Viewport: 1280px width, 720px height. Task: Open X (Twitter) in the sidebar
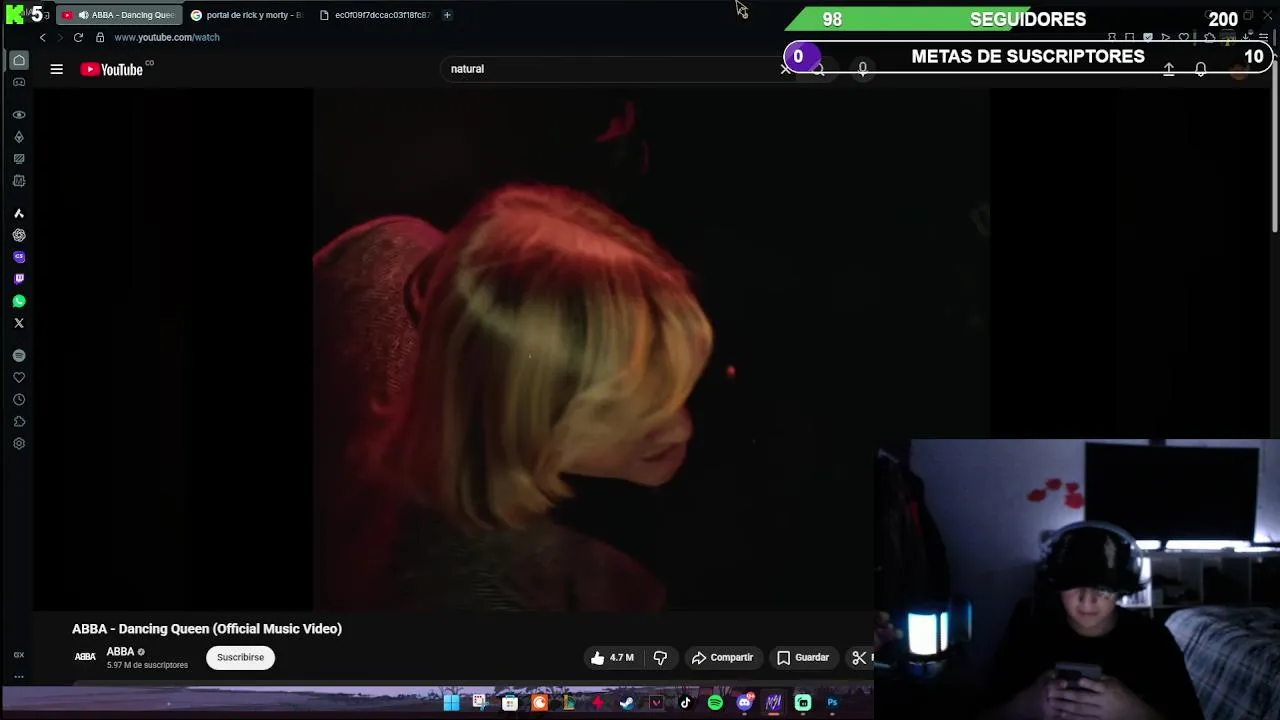(19, 323)
